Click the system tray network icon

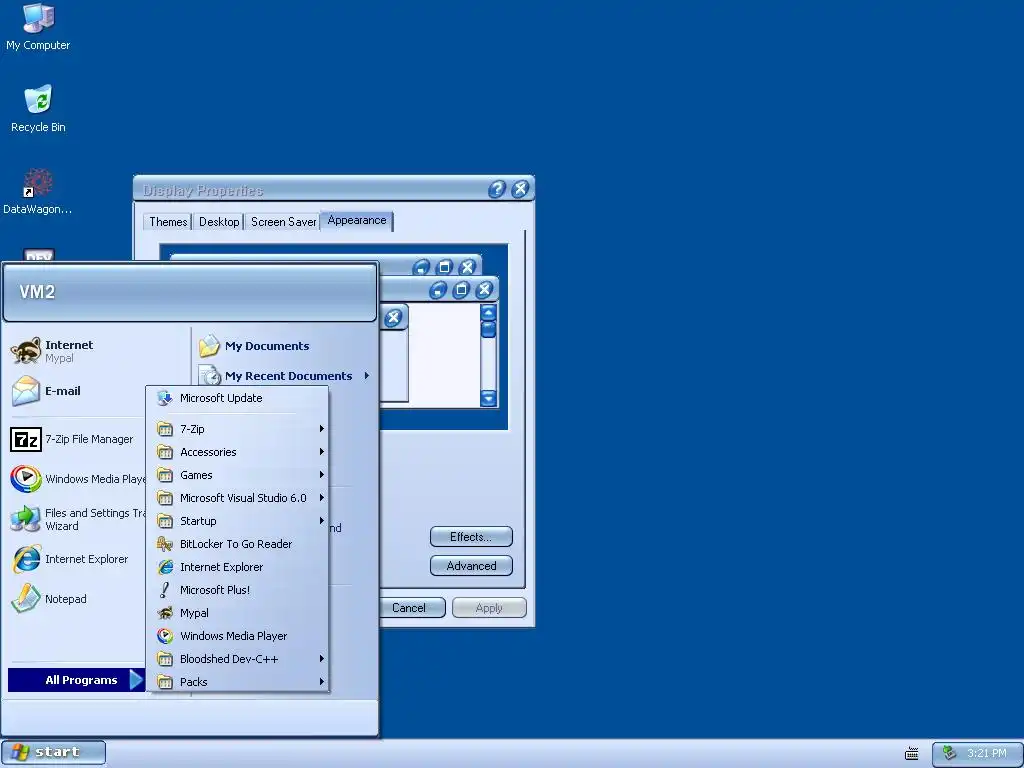pyautogui.click(x=950, y=753)
